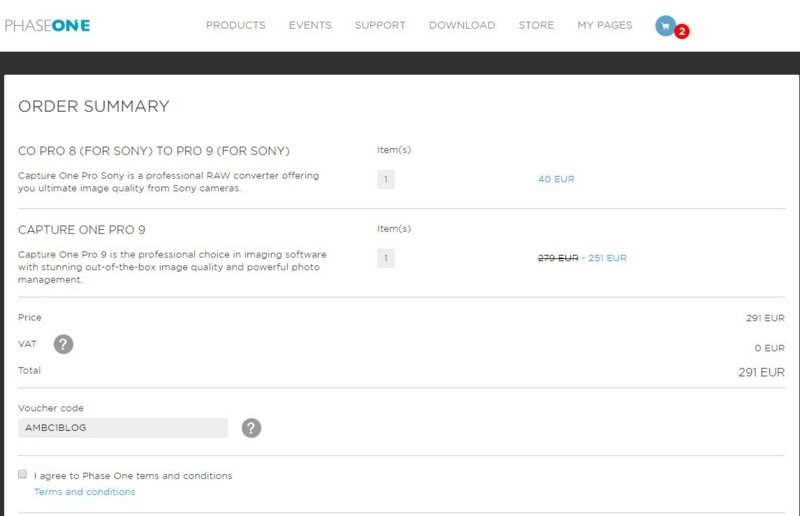Image resolution: width=800 pixels, height=516 pixels.
Task: Click the 251 EUR discounted price
Action: (x=607, y=258)
